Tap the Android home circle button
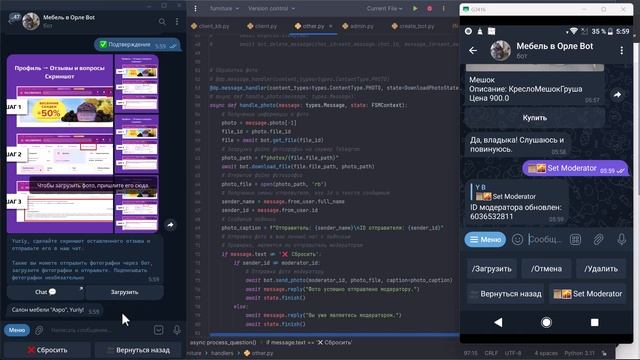The image size is (640, 360). click(546, 322)
